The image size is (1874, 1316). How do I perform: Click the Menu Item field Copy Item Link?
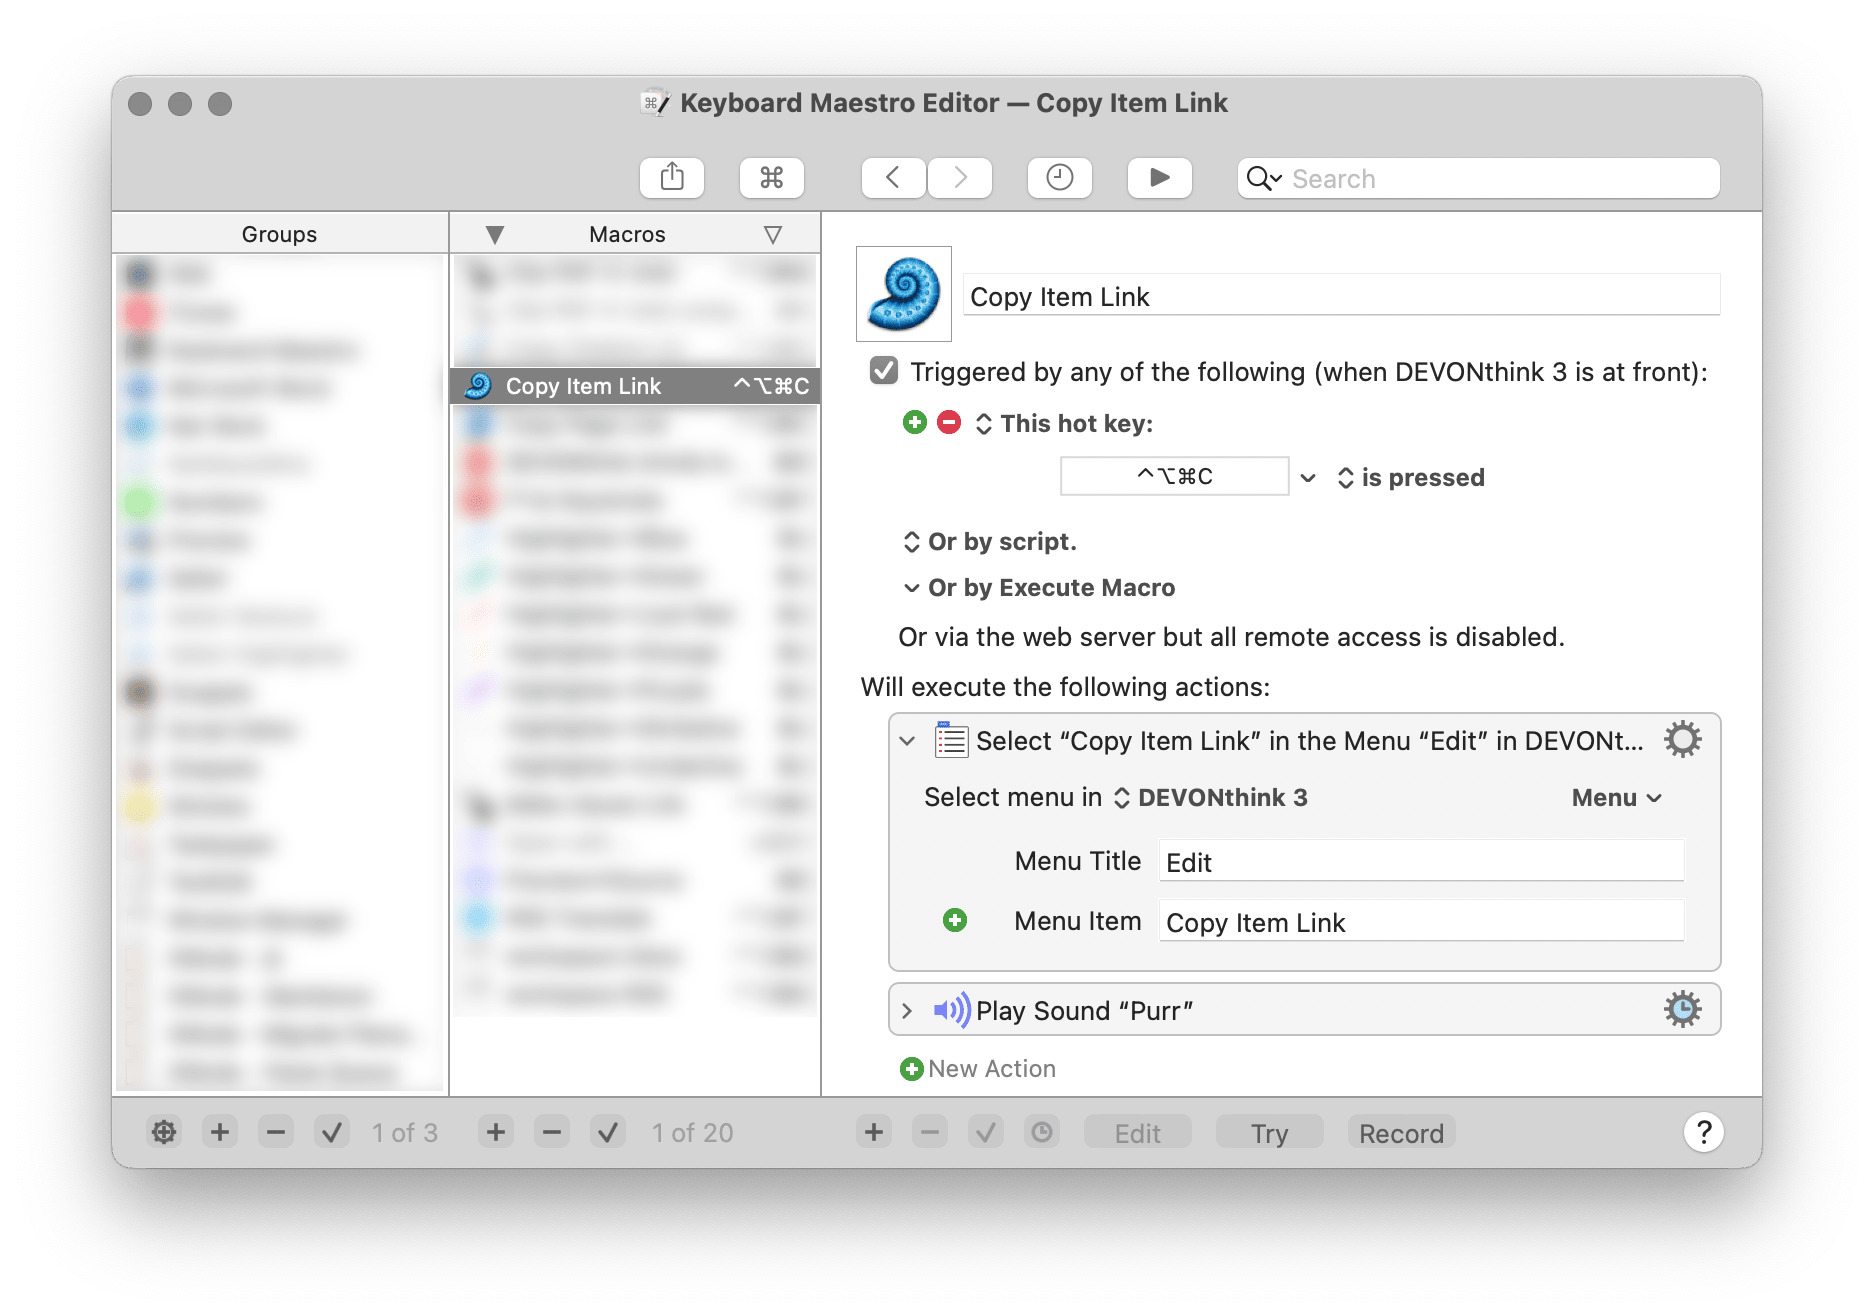pos(1421,921)
